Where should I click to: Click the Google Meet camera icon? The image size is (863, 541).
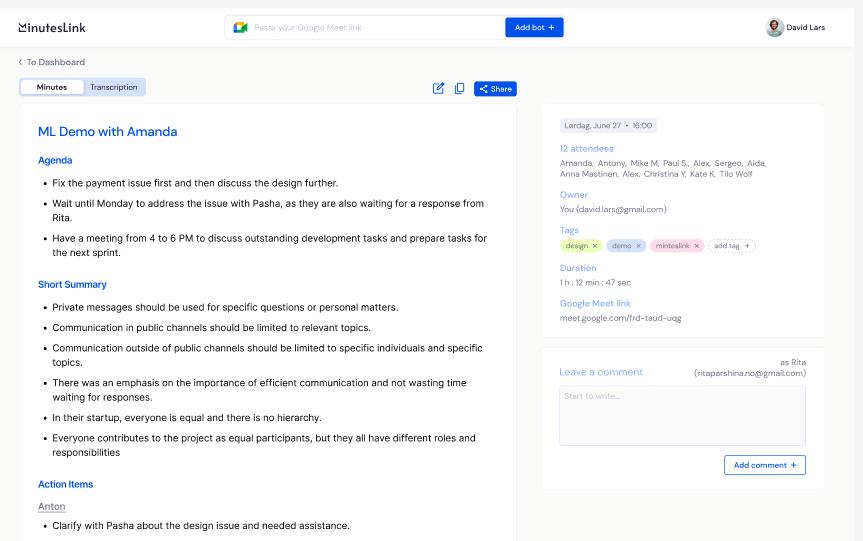click(240, 27)
